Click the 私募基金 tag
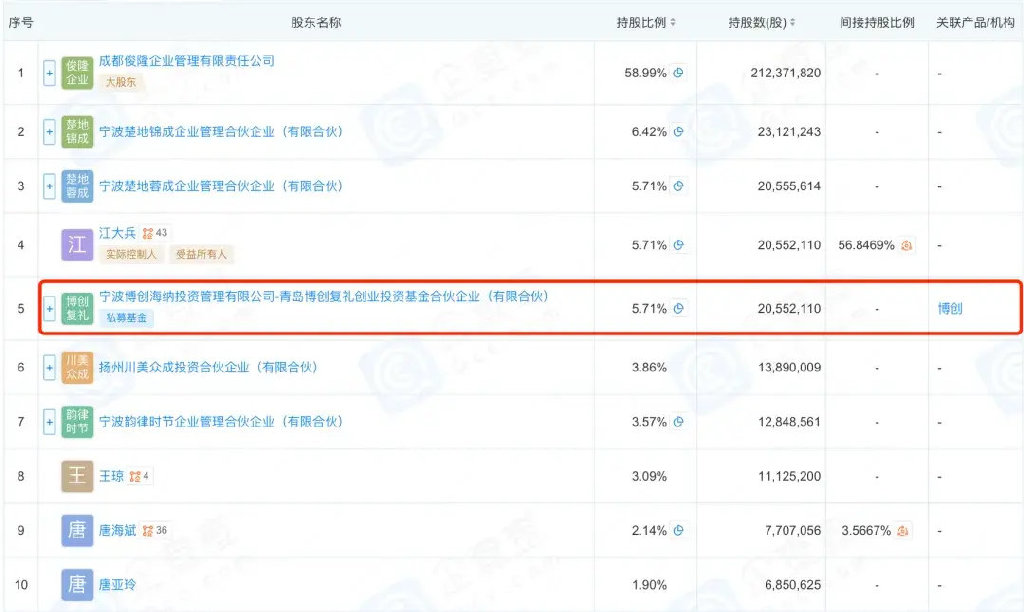 pyautogui.click(x=127, y=318)
